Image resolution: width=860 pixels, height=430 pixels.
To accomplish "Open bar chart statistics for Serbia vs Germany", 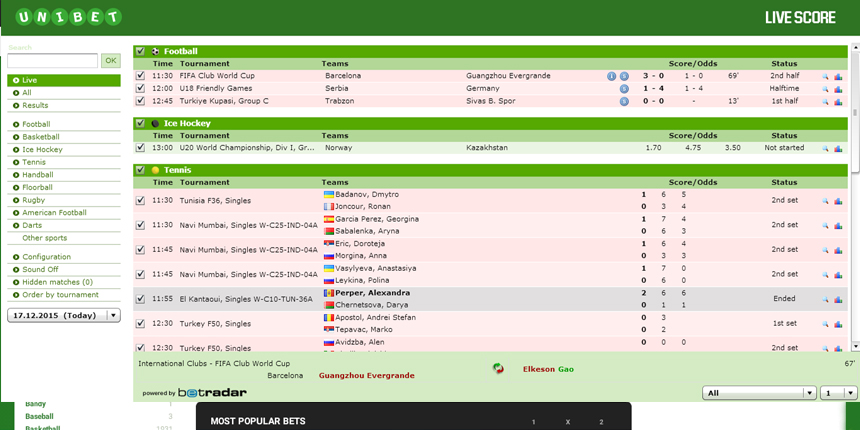I will tap(838, 89).
